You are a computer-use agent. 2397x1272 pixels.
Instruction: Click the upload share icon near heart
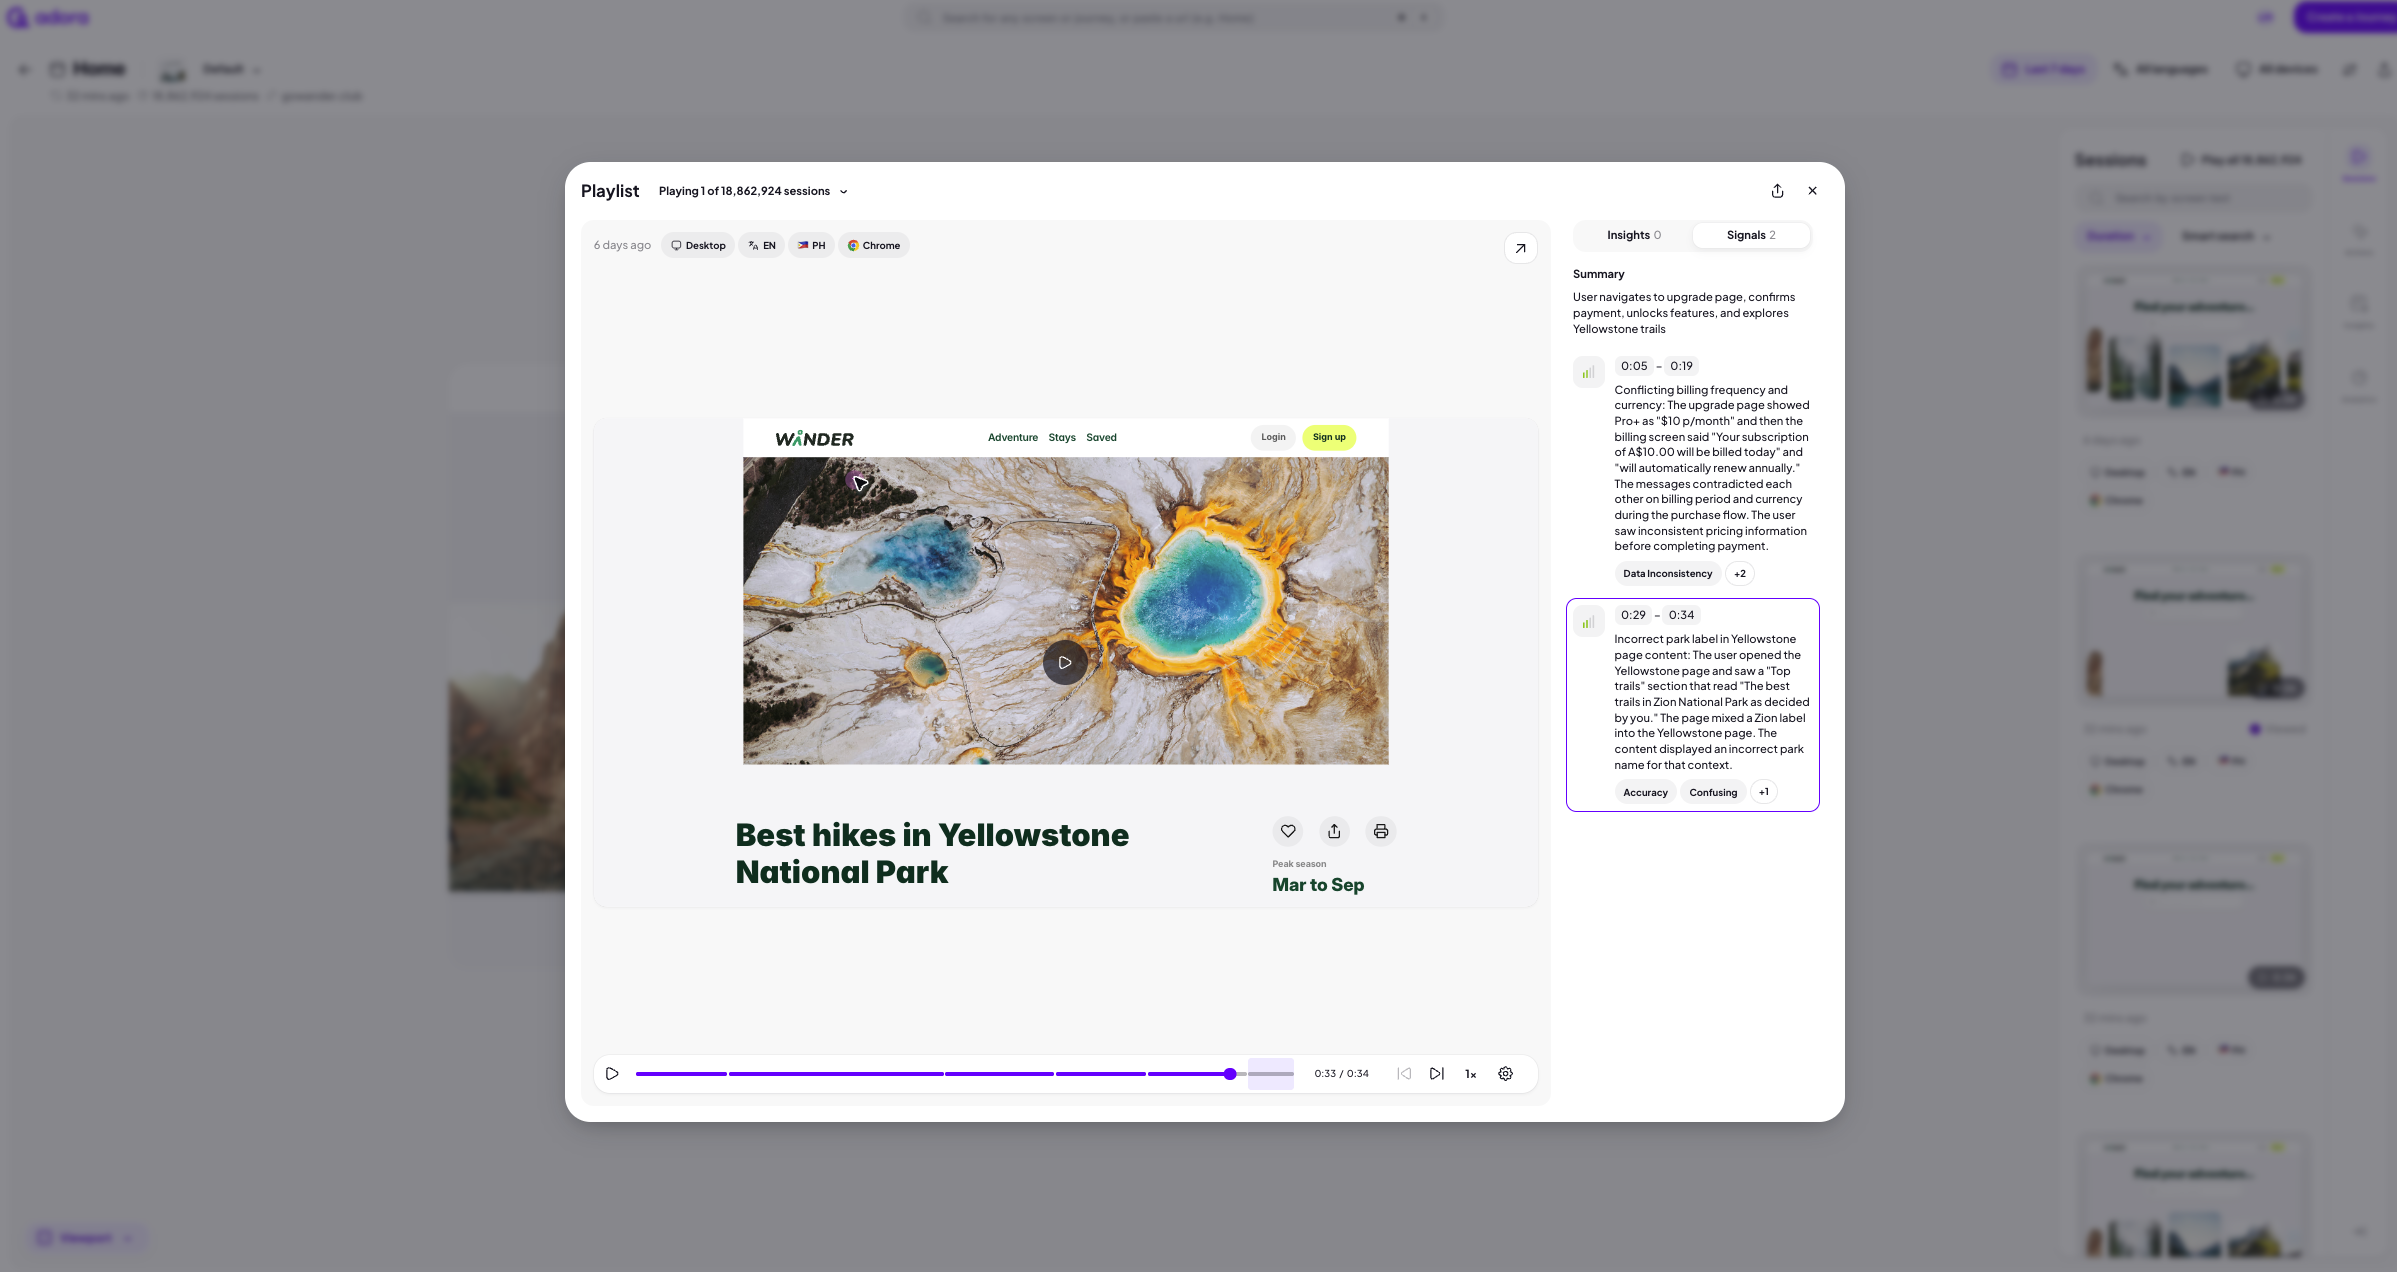[x=1334, y=831]
